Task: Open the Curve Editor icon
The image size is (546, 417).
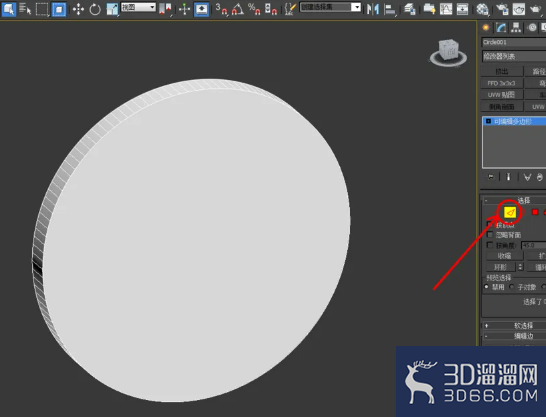Action: pyautogui.click(x=446, y=9)
